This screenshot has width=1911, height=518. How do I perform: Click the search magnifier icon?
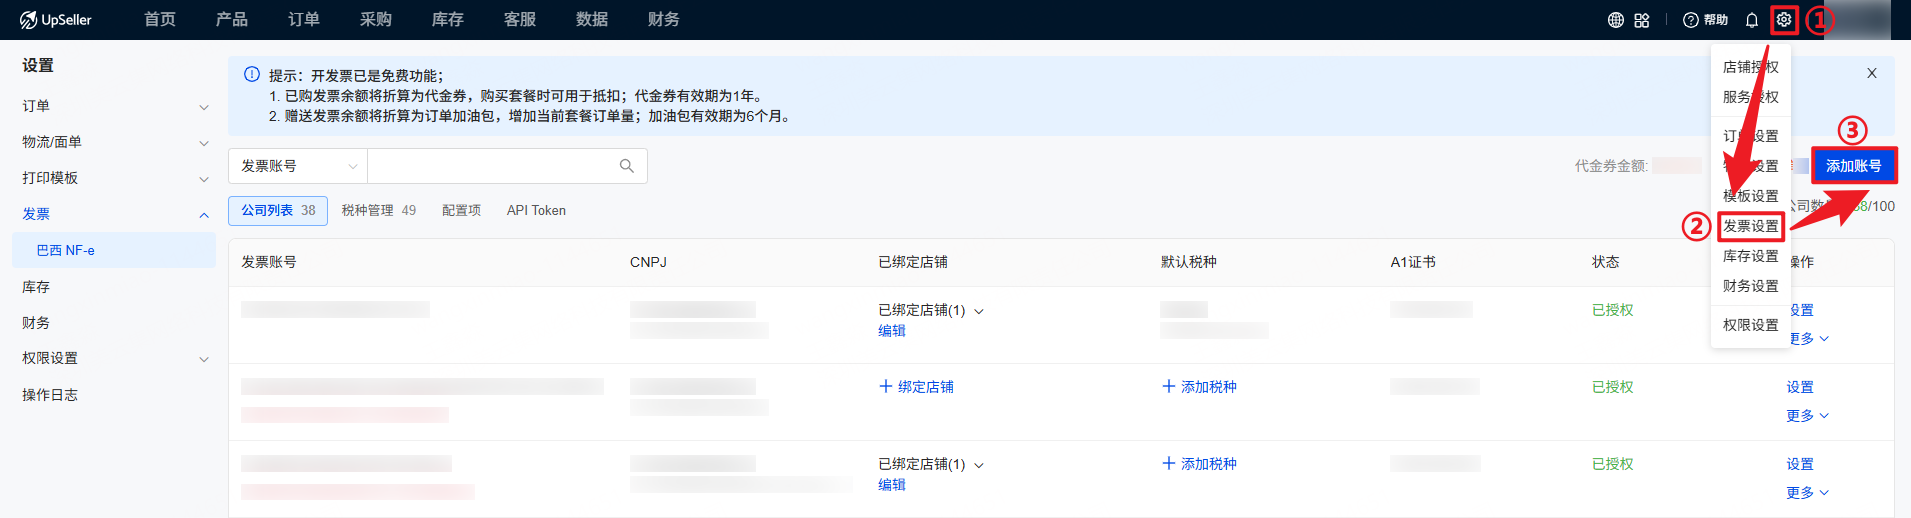pyautogui.click(x=627, y=166)
